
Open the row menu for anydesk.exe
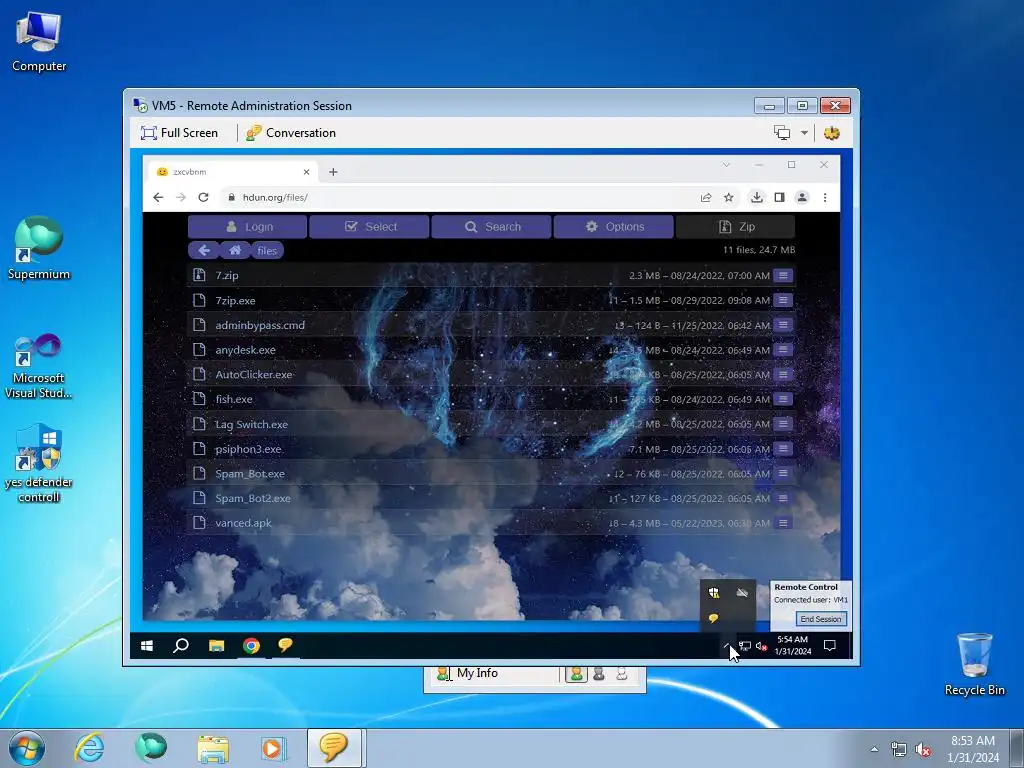783,350
